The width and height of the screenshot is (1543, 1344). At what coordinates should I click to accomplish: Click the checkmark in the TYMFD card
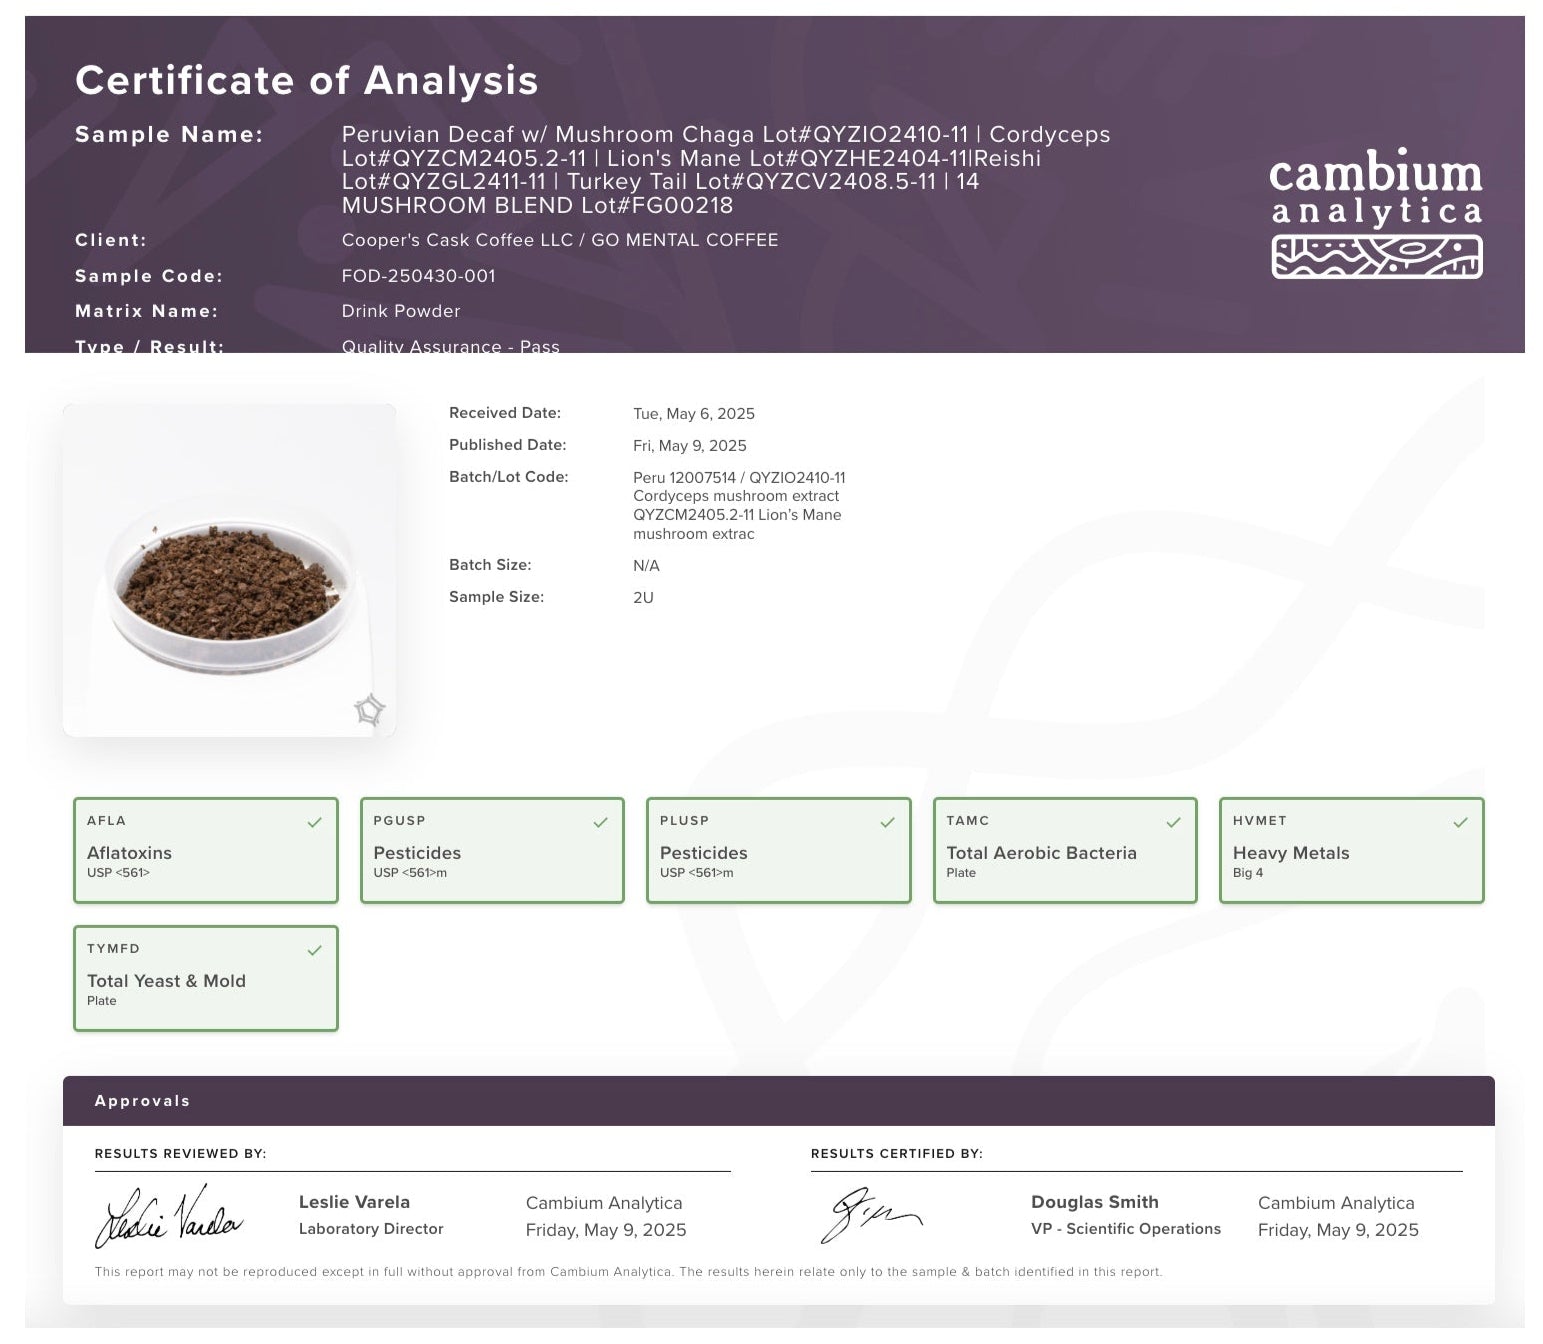click(x=314, y=951)
